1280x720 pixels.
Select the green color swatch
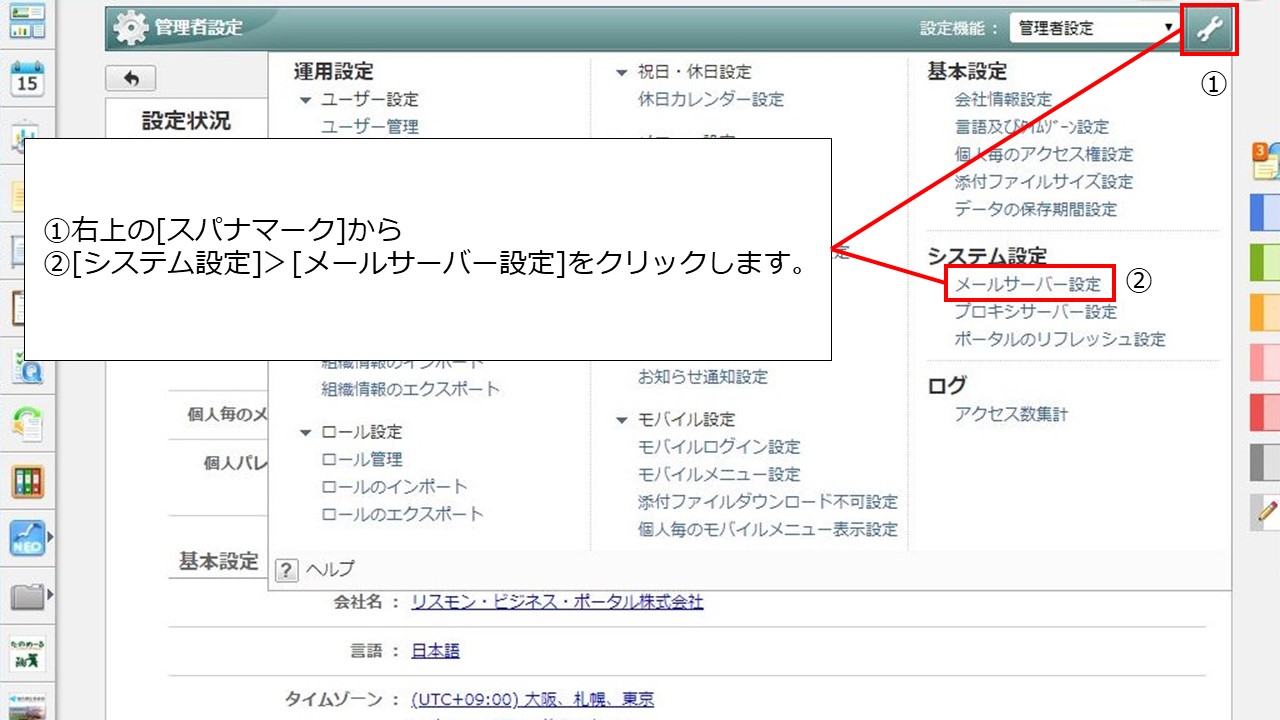pyautogui.click(x=1266, y=262)
